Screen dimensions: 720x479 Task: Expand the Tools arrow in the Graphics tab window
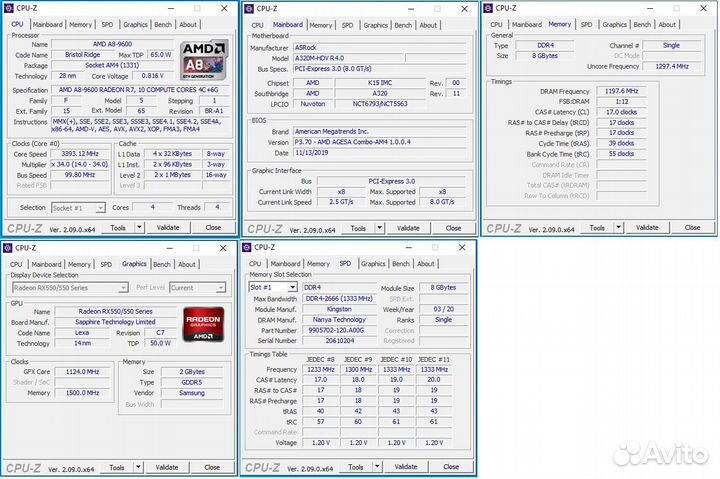pos(138,467)
